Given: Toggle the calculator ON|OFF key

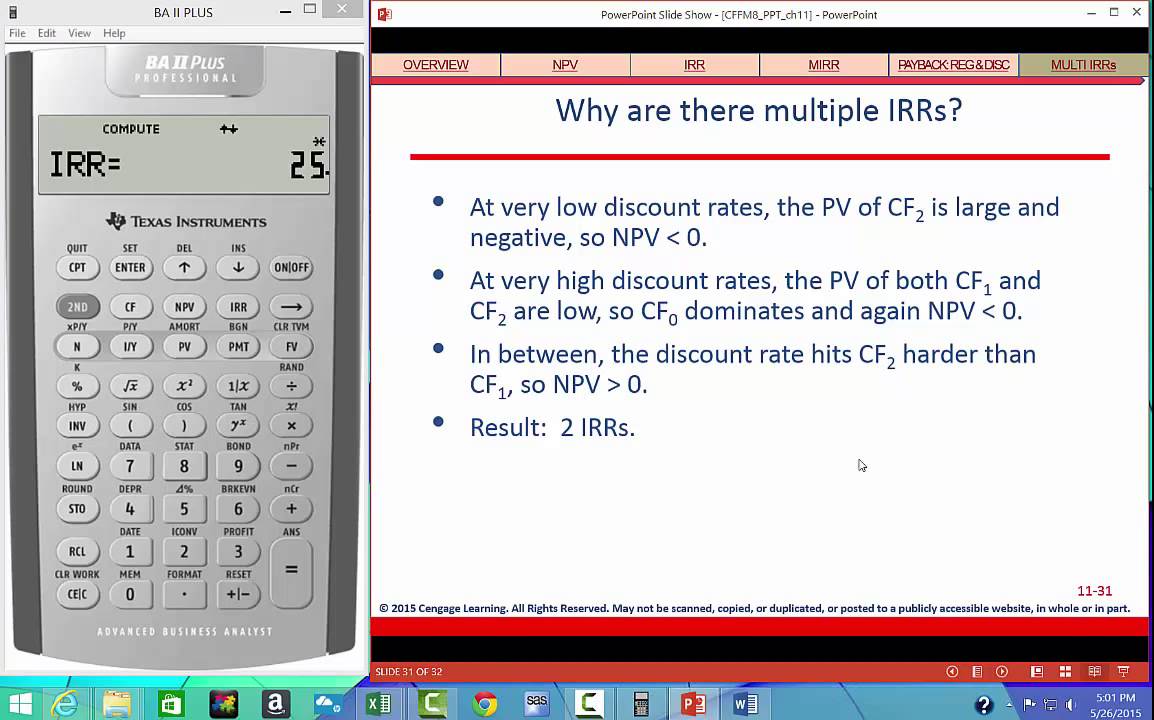Looking at the screenshot, I should pos(291,267).
